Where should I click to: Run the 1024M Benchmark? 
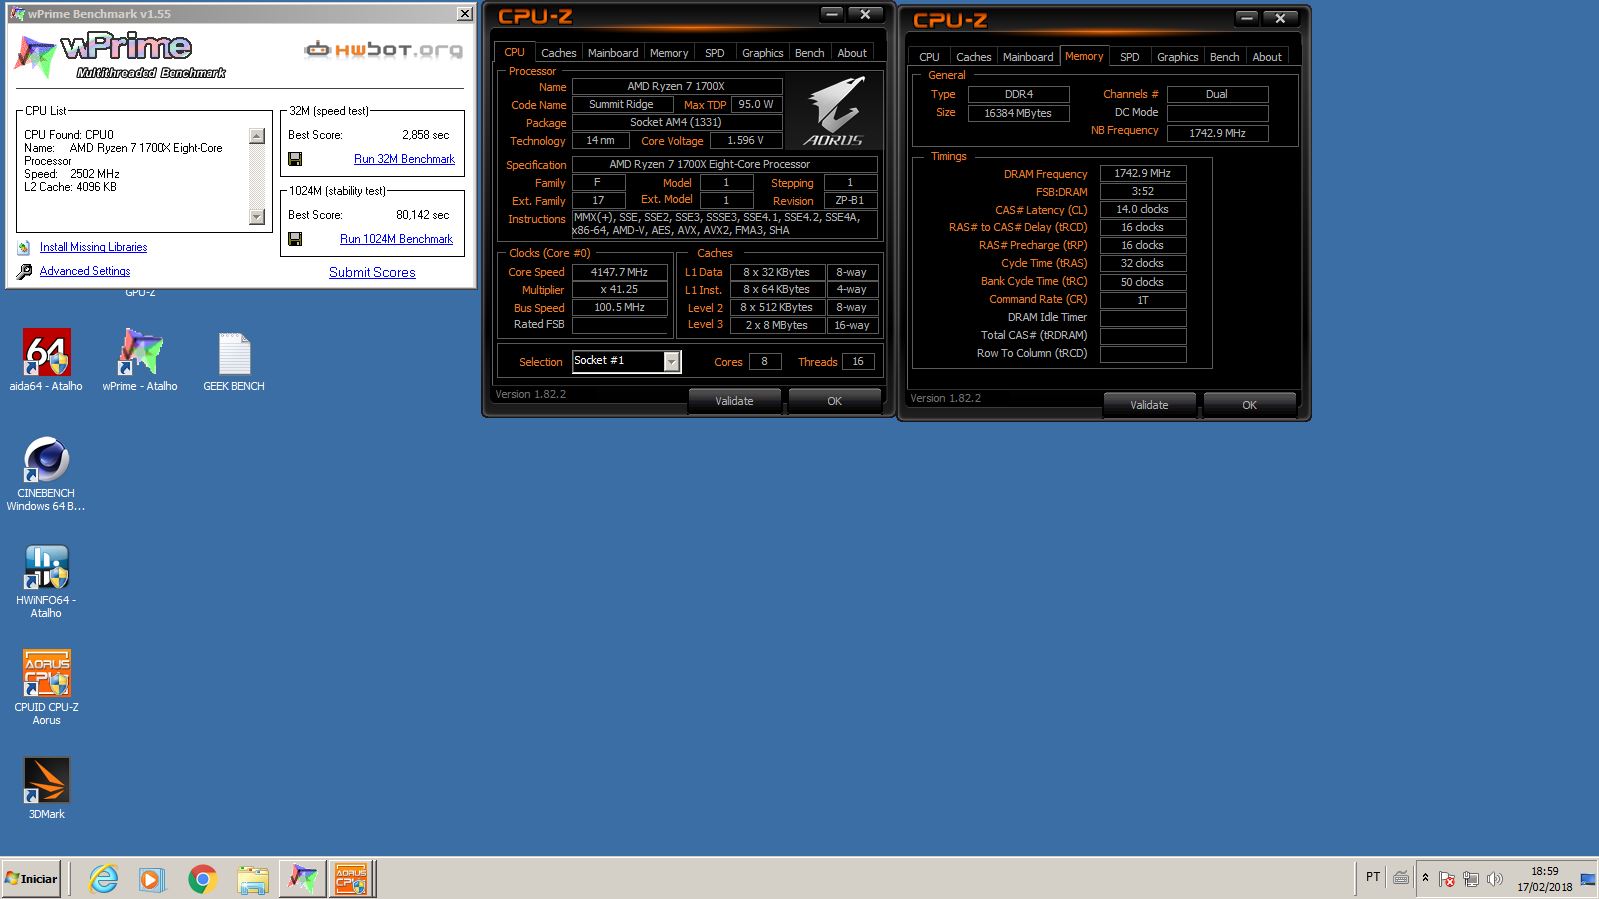396,239
